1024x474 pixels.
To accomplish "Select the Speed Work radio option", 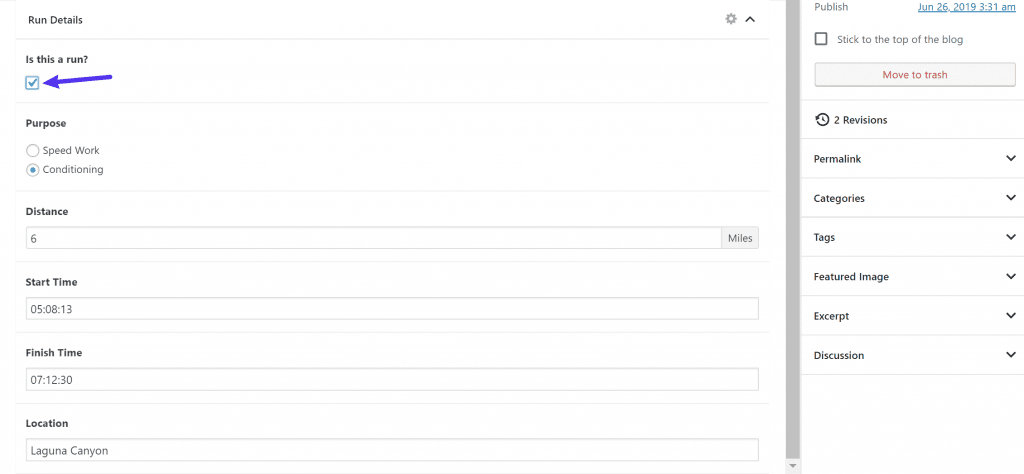I will tap(33, 150).
